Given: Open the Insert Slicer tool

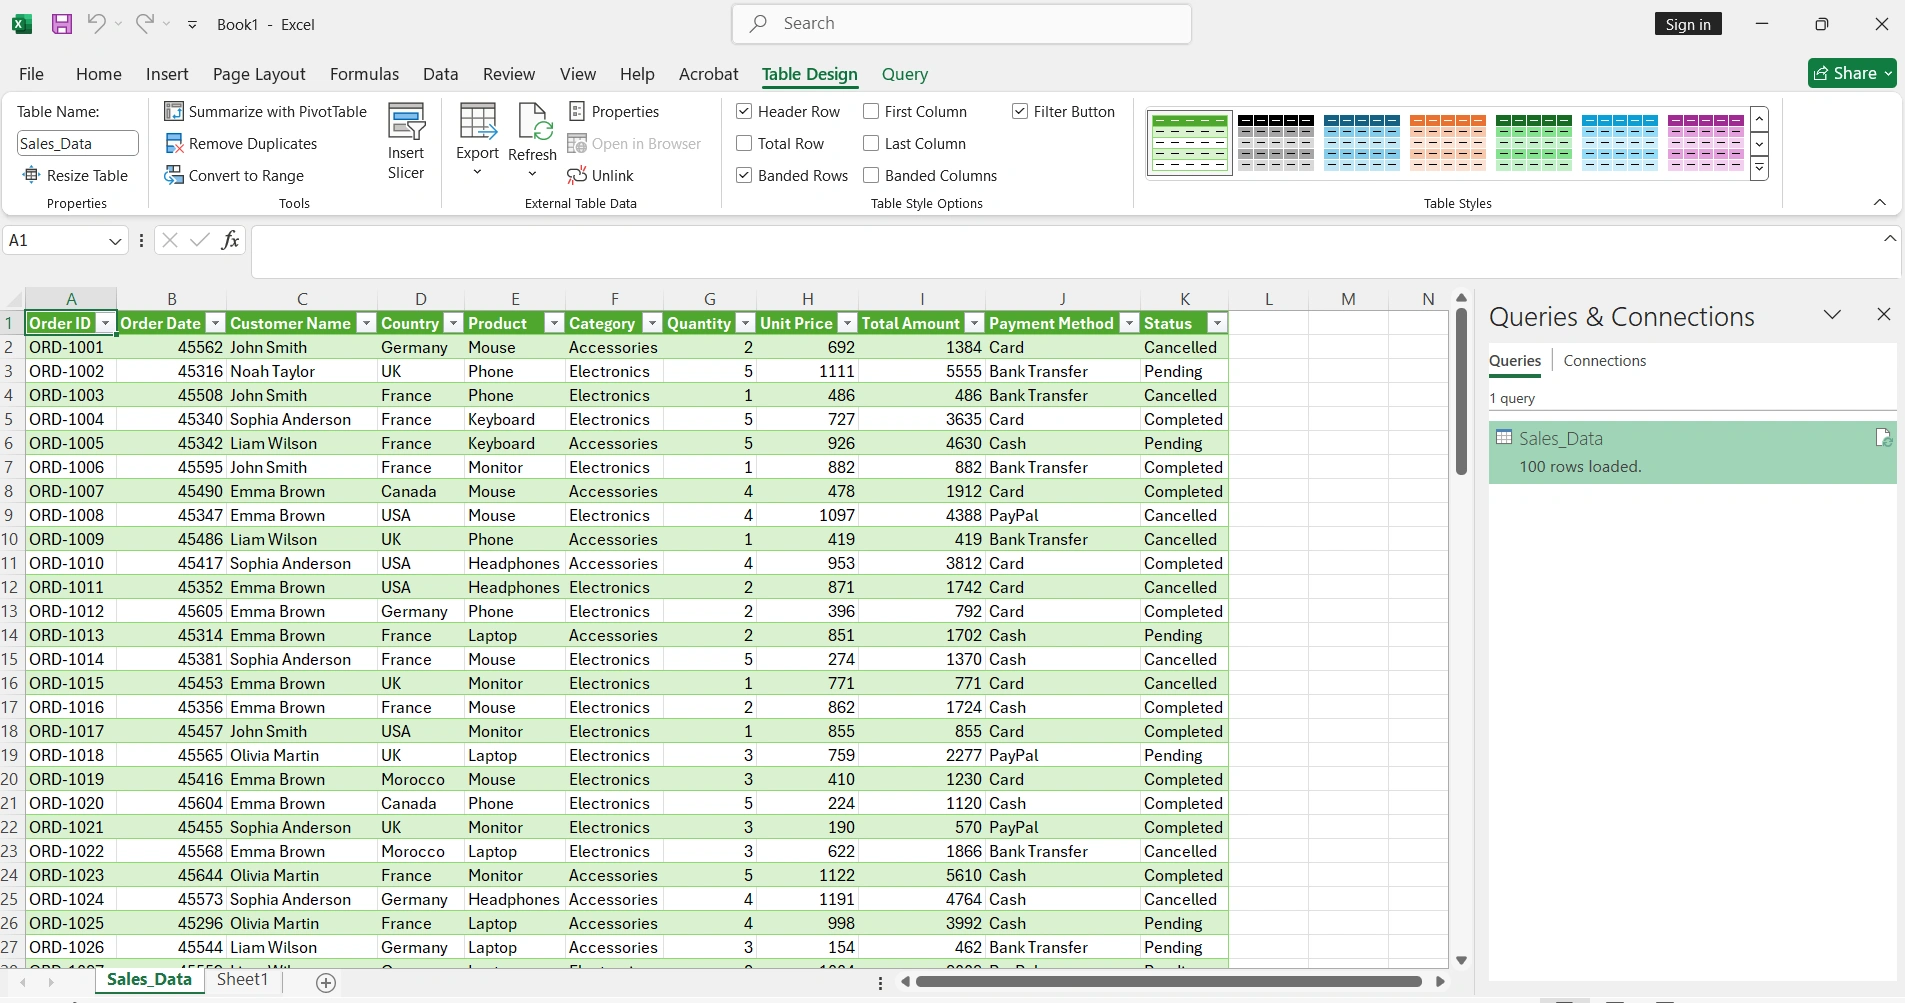Looking at the screenshot, I should click(x=405, y=138).
